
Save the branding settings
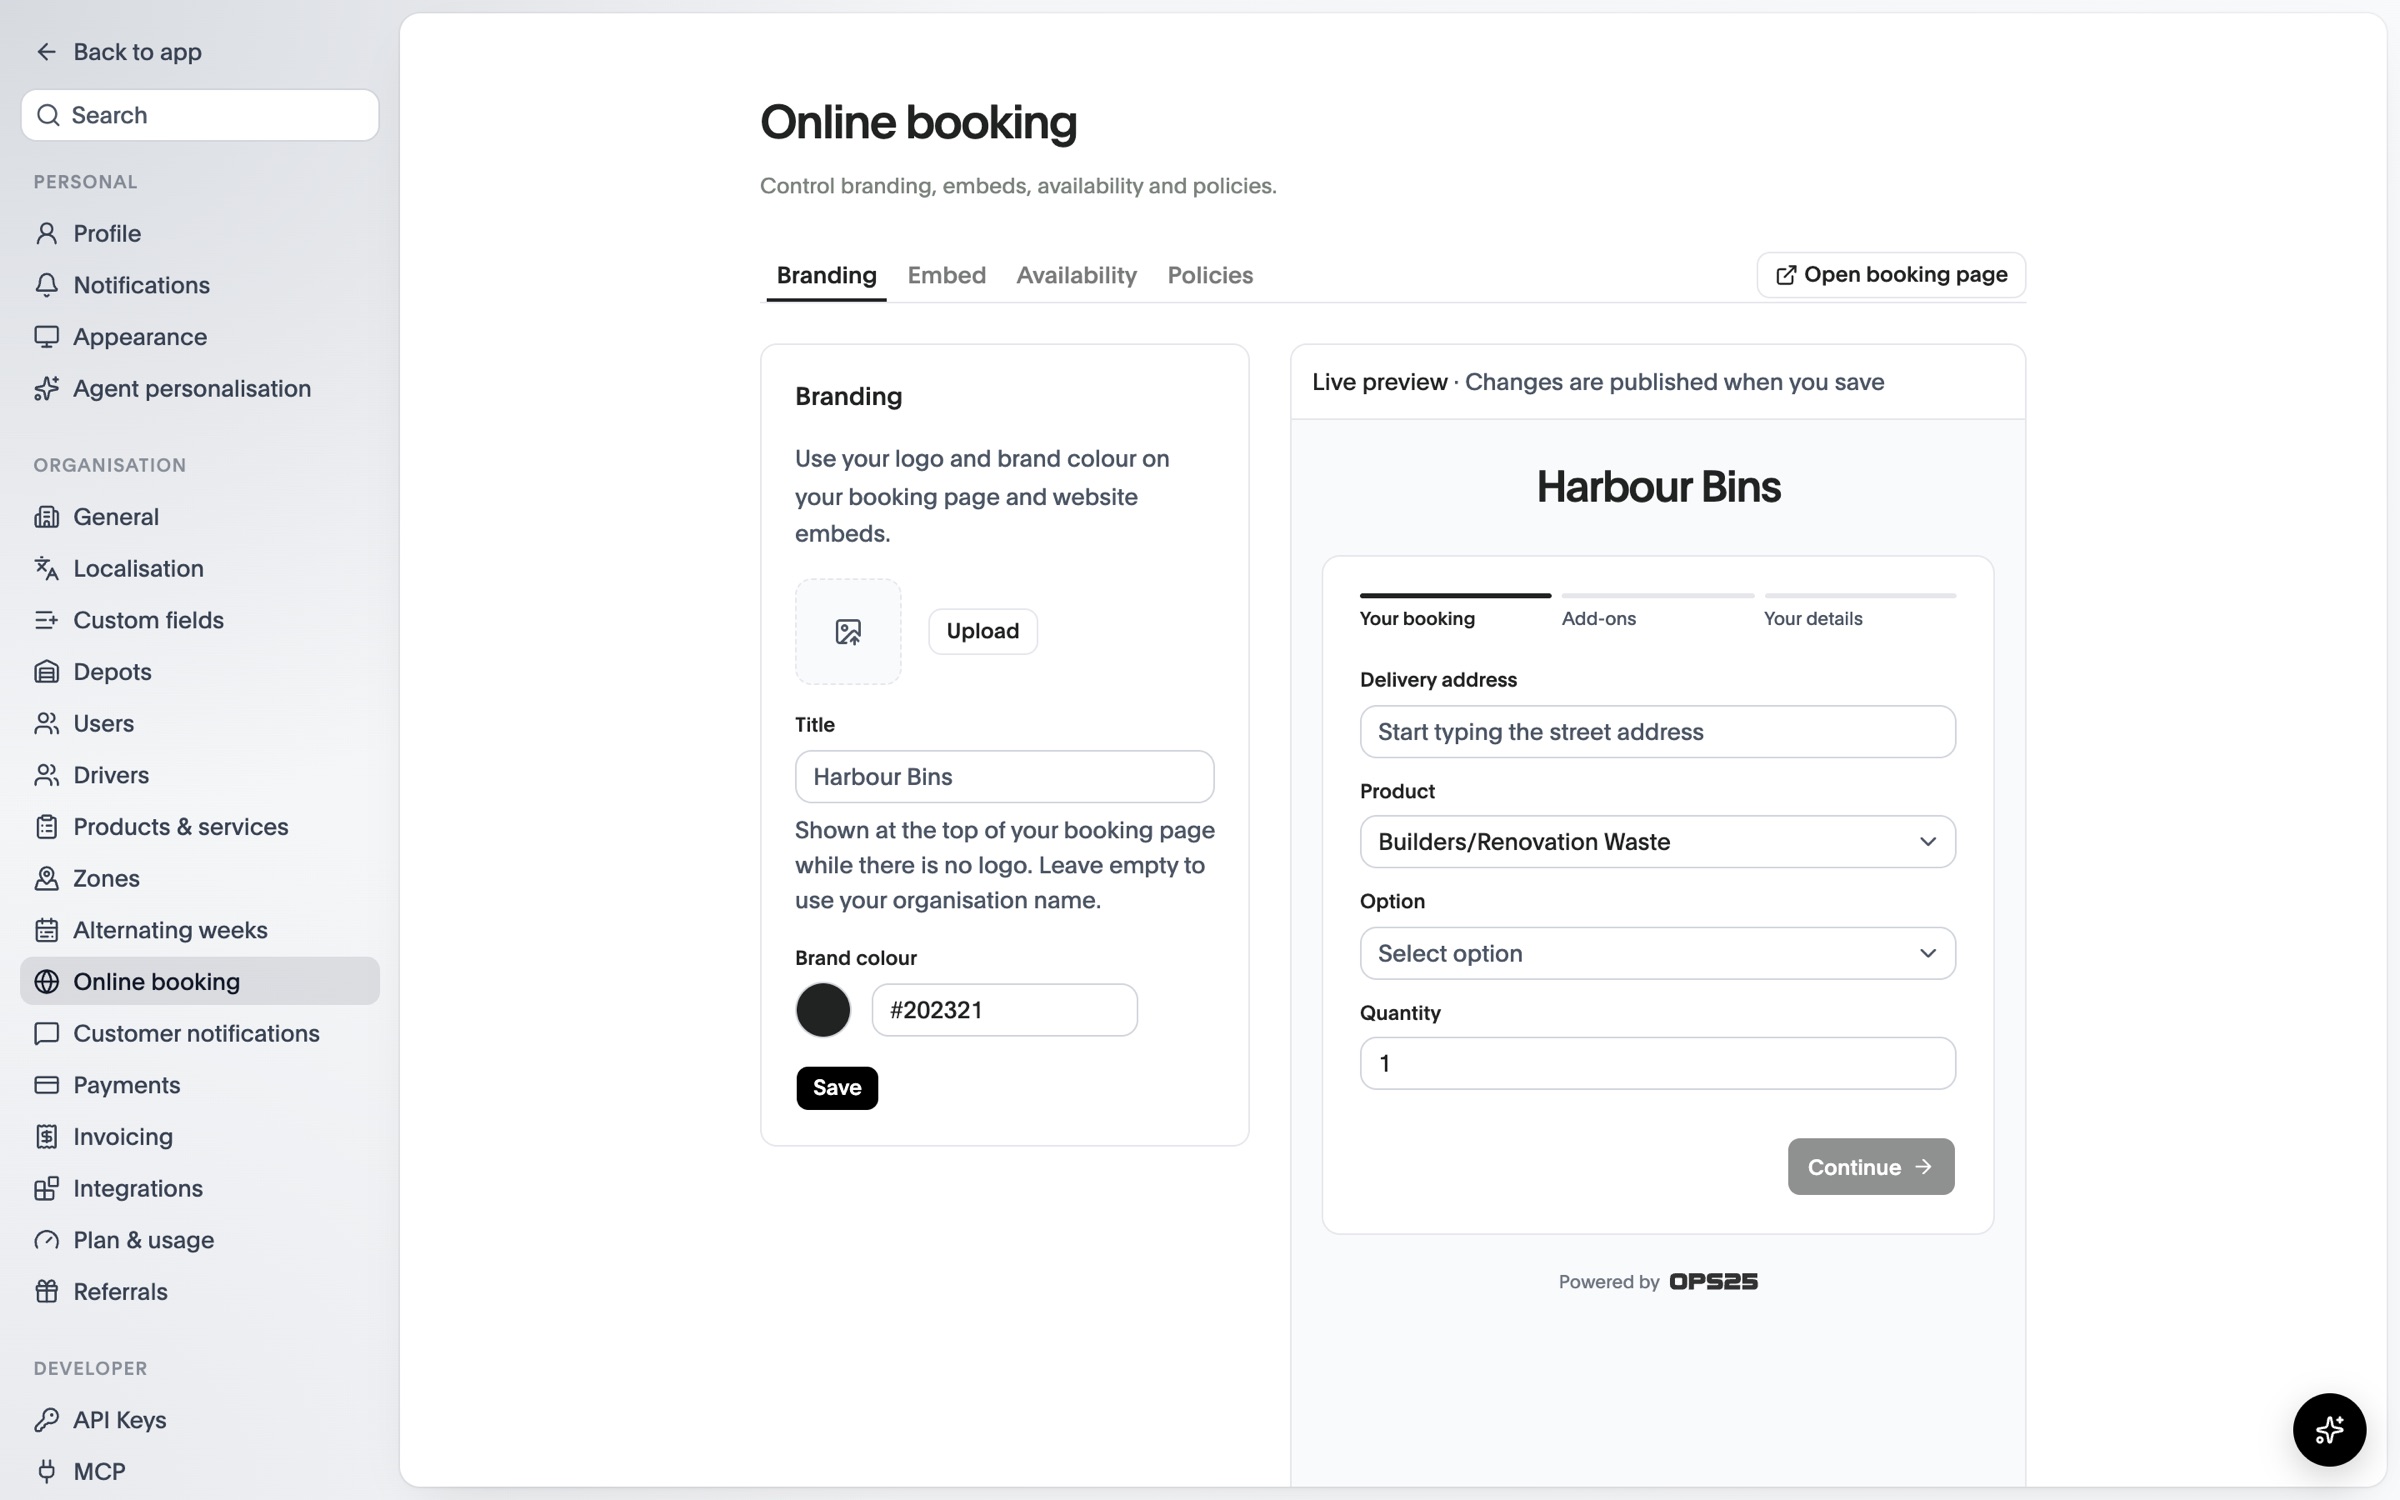tap(837, 1088)
